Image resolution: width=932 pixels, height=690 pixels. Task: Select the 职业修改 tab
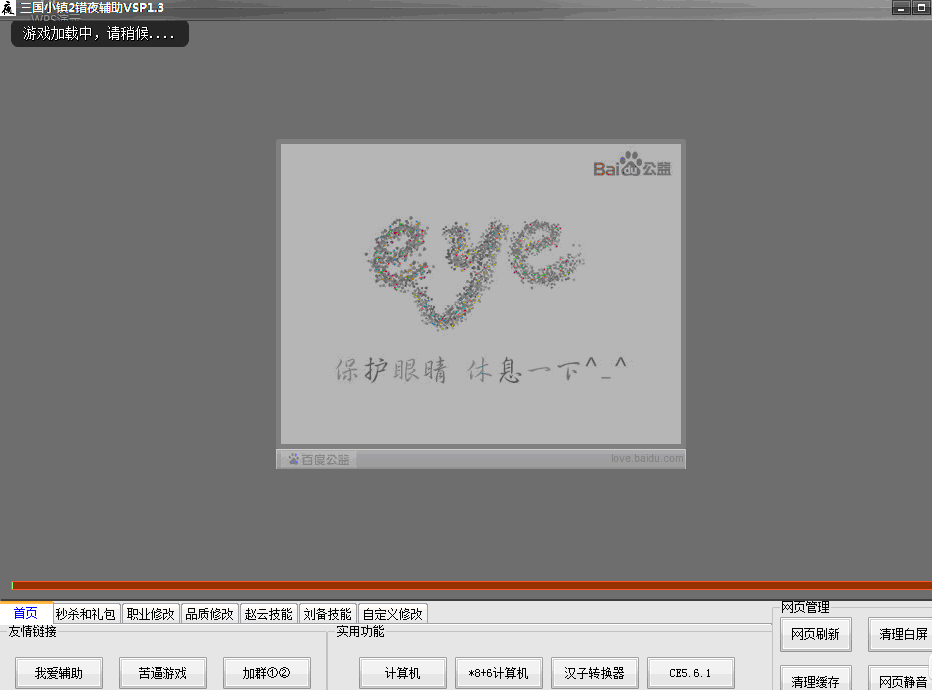[x=150, y=614]
